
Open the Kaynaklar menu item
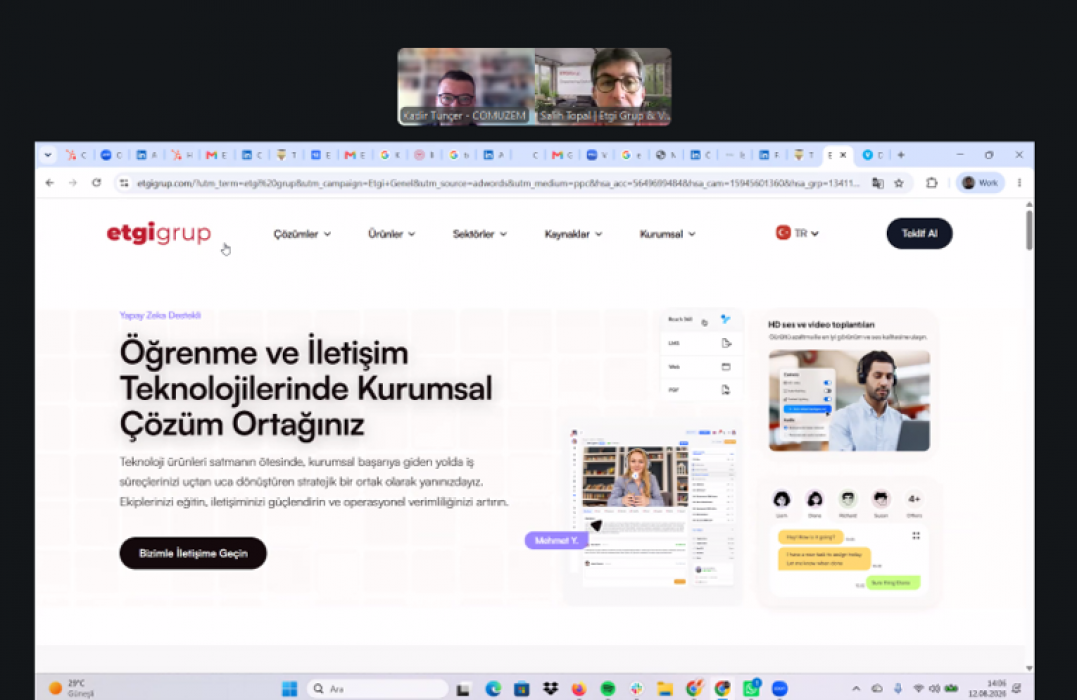pos(574,234)
